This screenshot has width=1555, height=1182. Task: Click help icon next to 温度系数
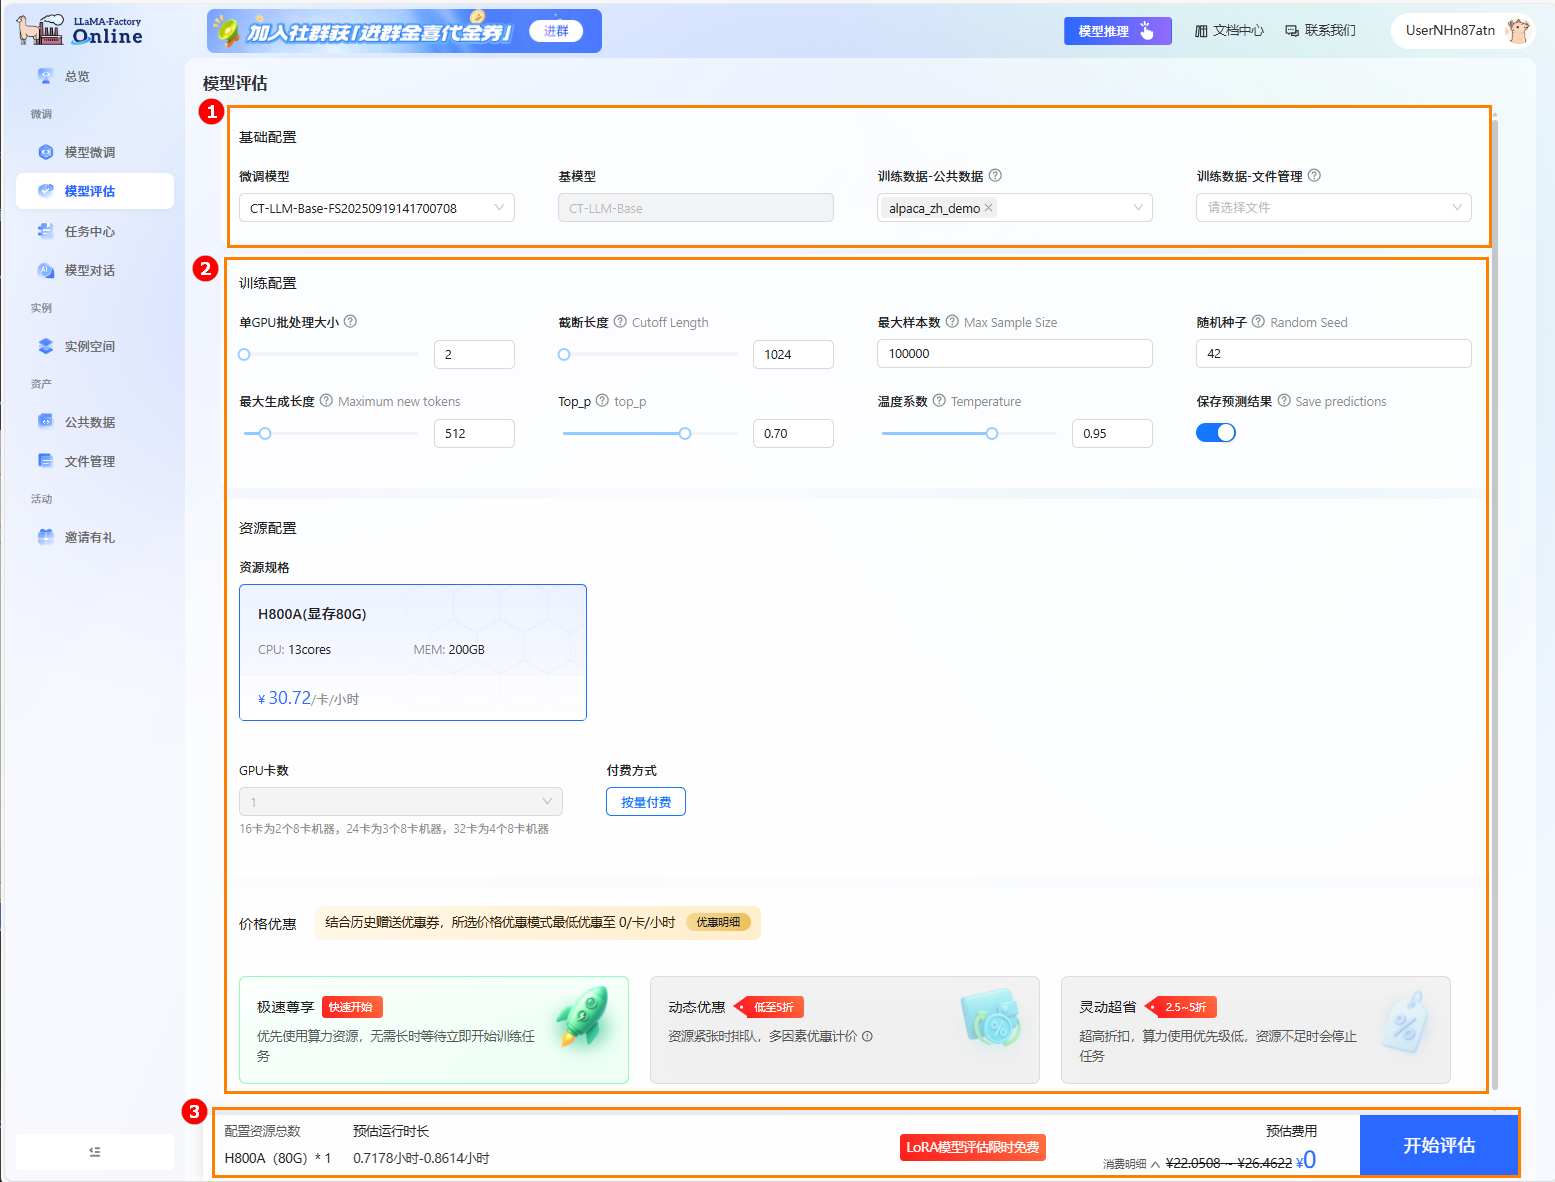tap(939, 401)
